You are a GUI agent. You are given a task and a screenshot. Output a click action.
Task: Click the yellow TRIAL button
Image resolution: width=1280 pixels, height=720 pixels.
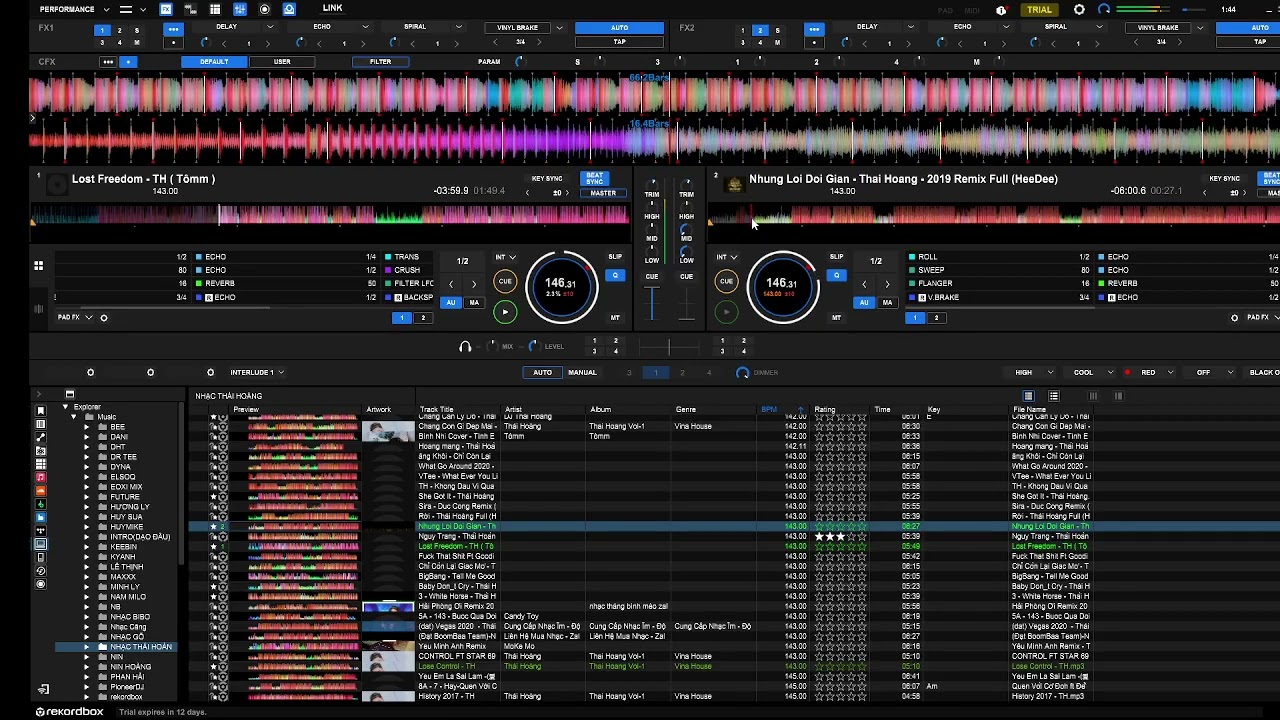point(1039,10)
